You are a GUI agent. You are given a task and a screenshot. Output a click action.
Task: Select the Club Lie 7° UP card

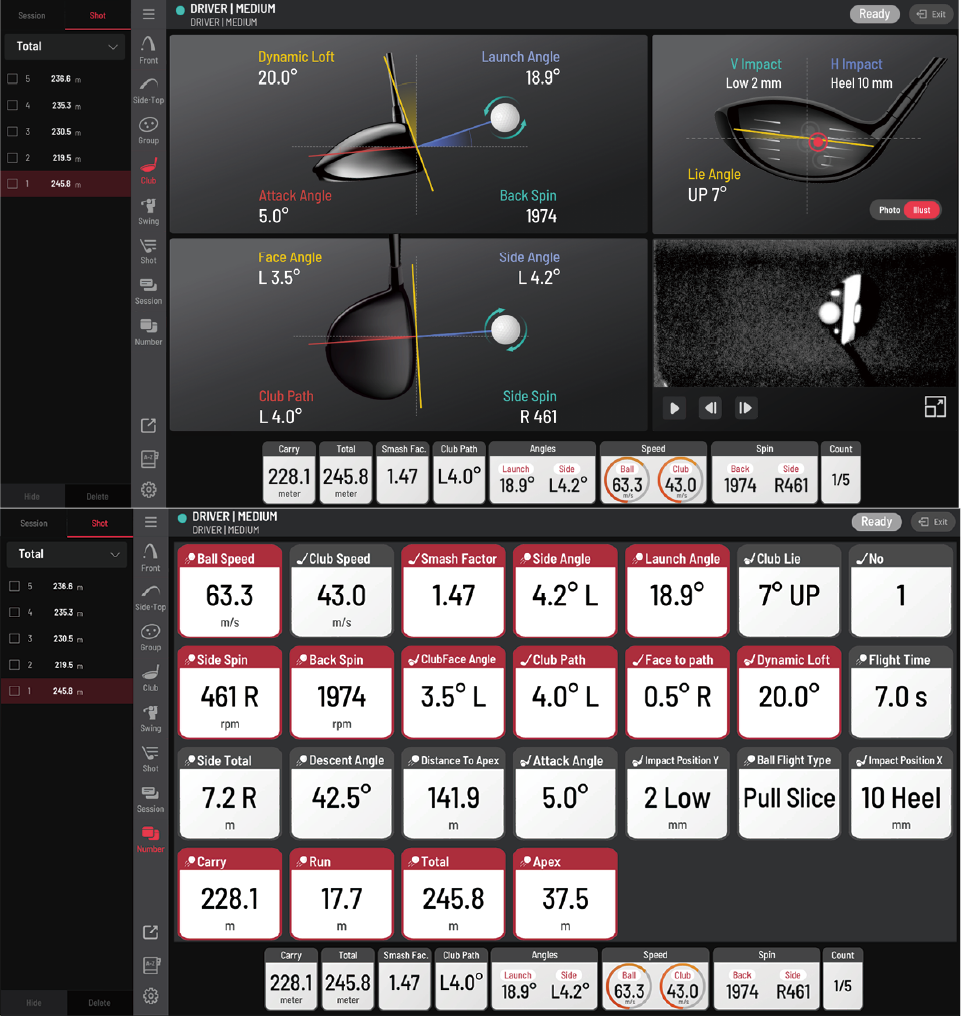789,591
